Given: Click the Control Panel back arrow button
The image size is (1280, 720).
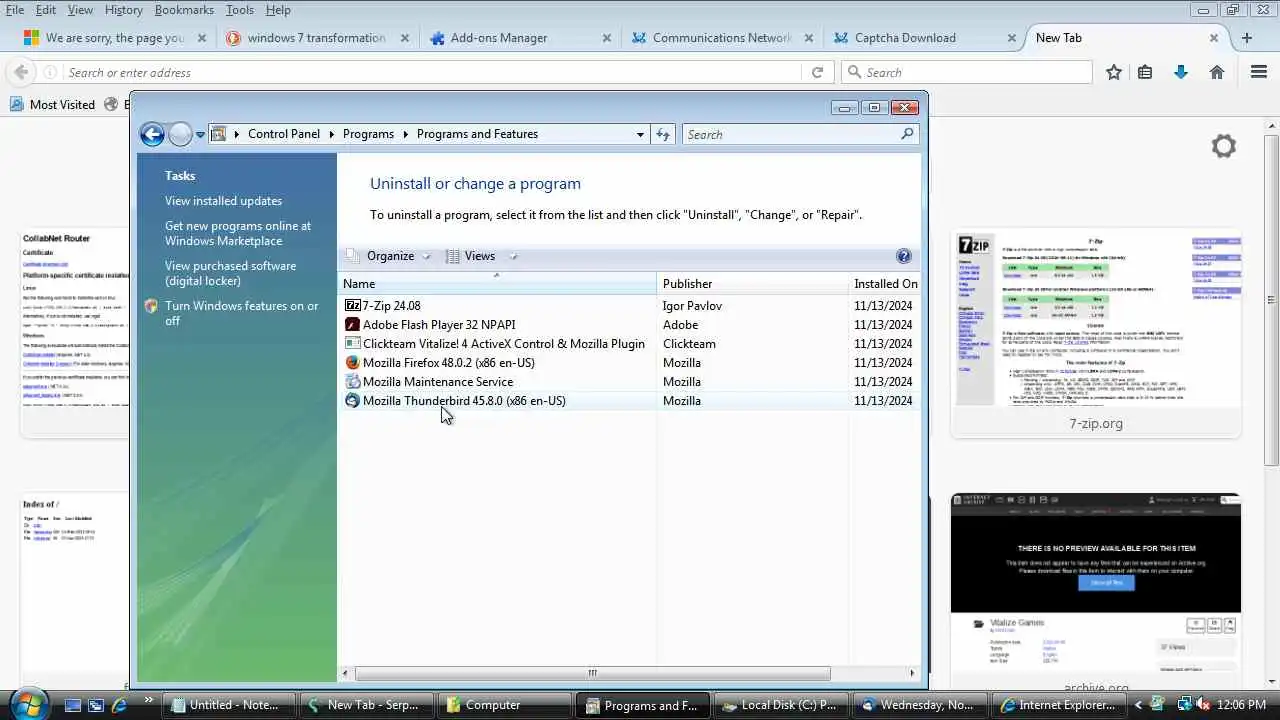Looking at the screenshot, I should [x=152, y=134].
